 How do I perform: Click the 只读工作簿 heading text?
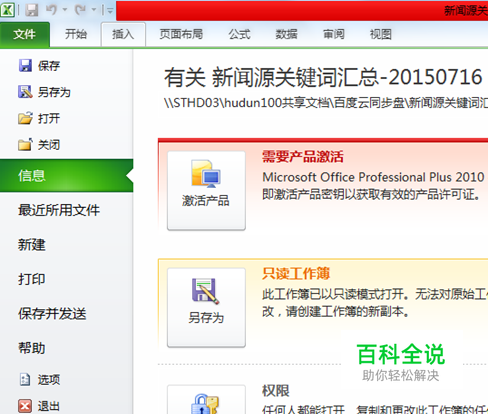[296, 273]
